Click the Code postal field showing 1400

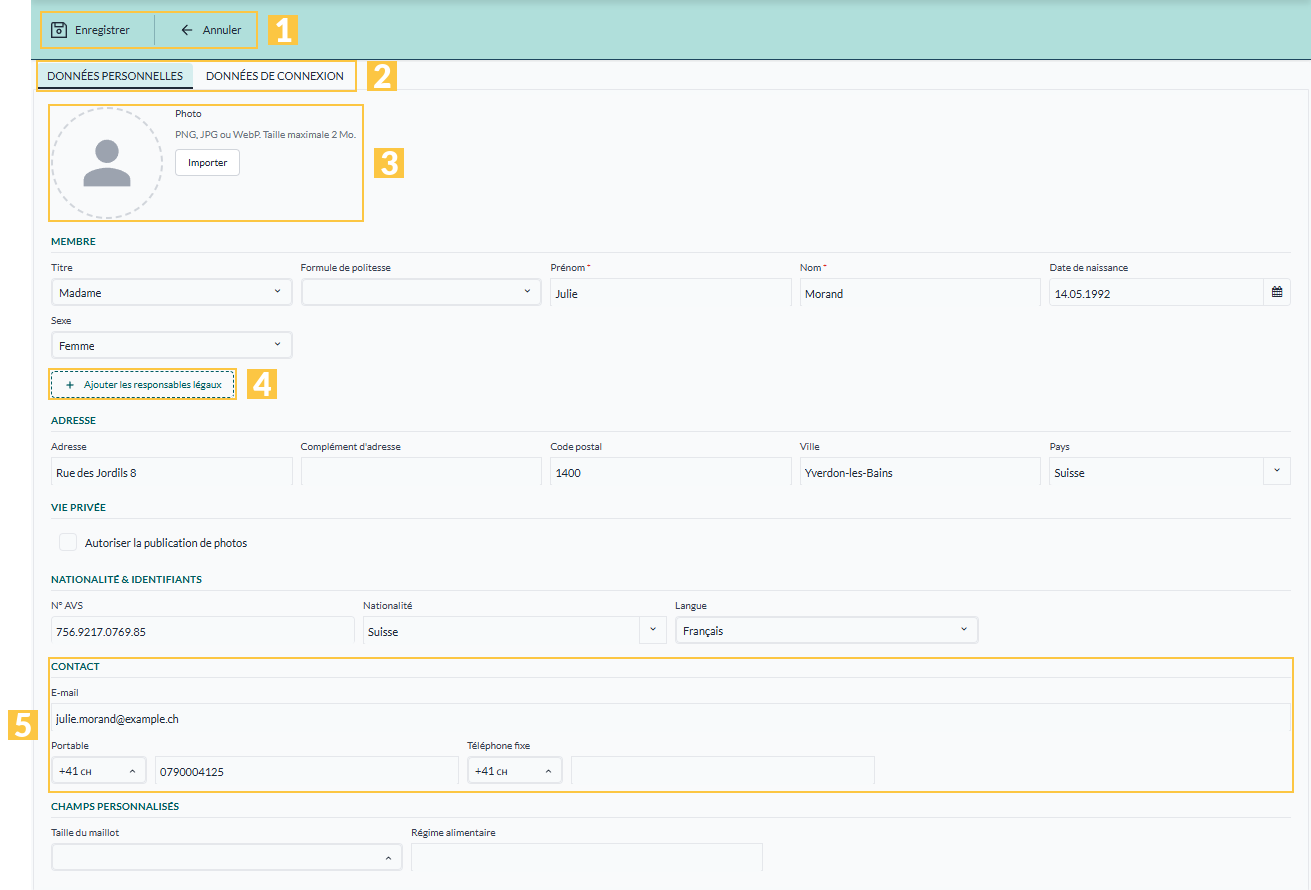(671, 472)
